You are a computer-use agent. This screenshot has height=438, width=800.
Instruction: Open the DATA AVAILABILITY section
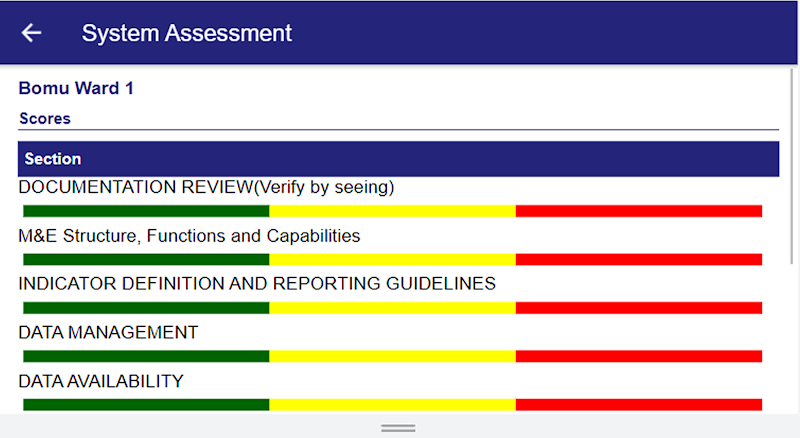click(x=101, y=381)
